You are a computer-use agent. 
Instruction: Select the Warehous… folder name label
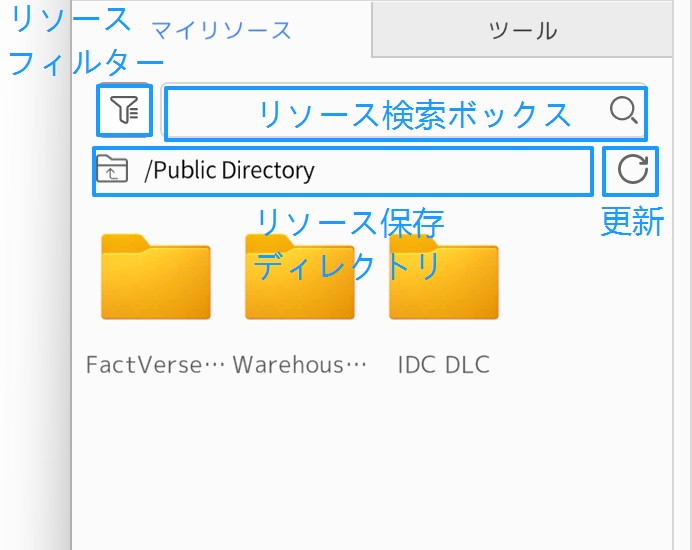coord(300,364)
